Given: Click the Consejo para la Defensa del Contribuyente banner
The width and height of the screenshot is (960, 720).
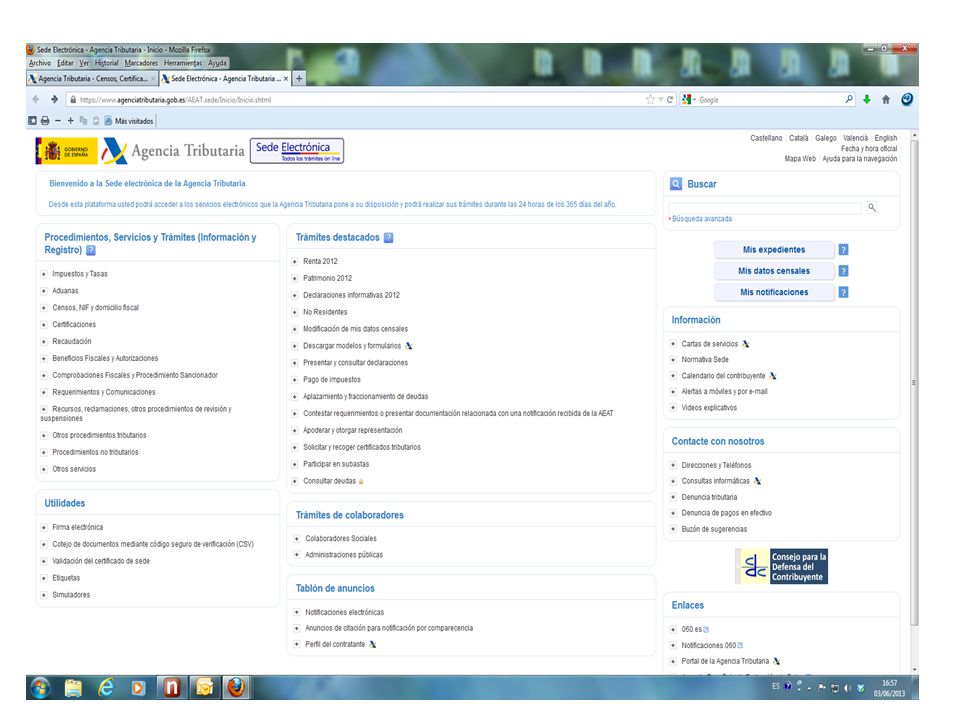Looking at the screenshot, I should point(782,566).
